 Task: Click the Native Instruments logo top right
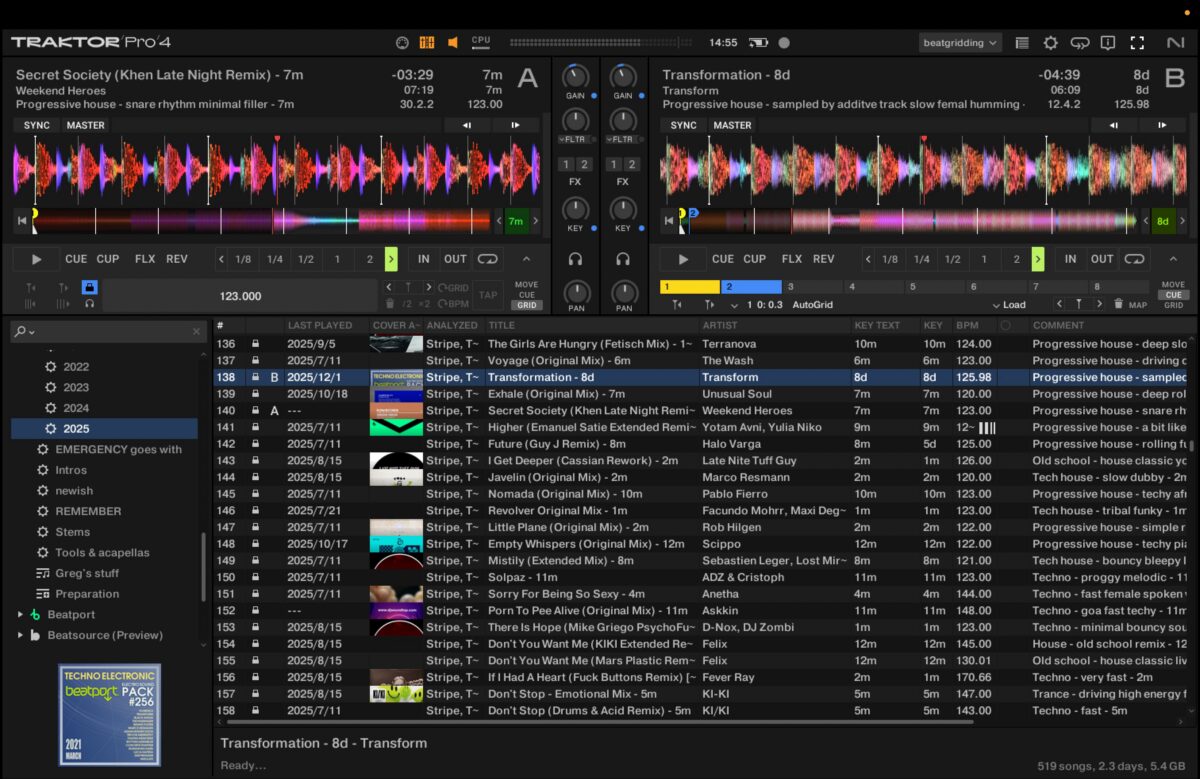click(1178, 43)
